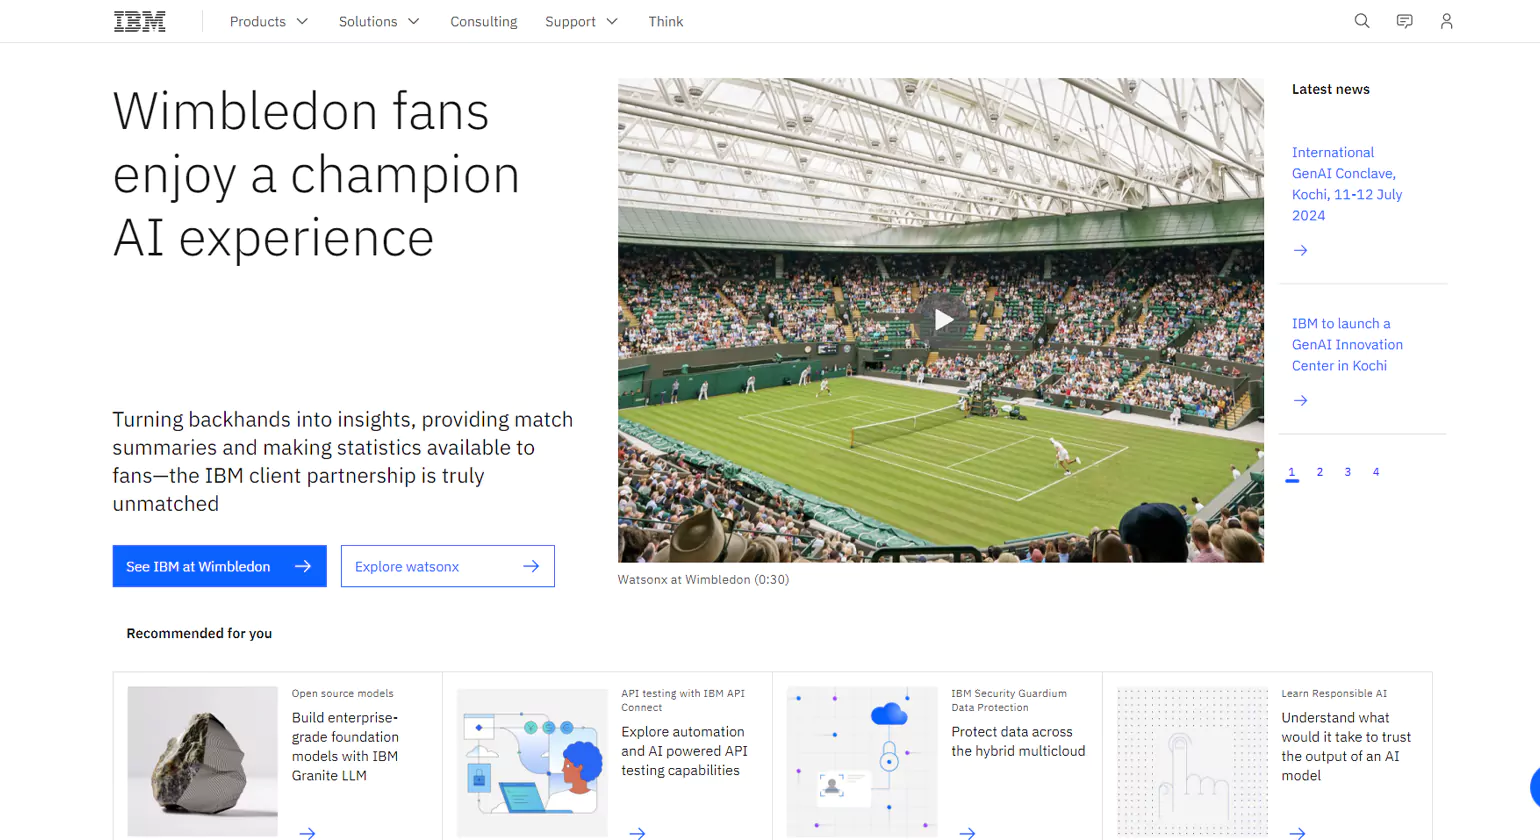
Task: Play the Wimbledon video
Action: click(942, 320)
